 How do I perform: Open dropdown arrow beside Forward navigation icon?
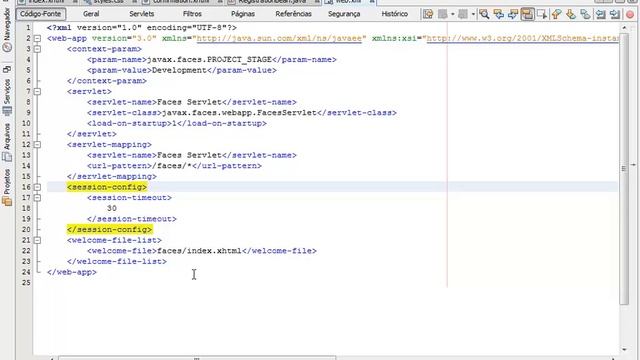[x=473, y=14]
